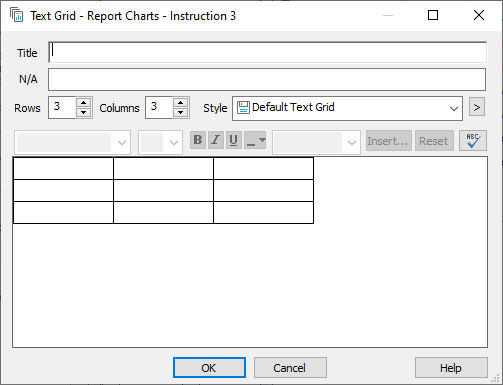
Task: Open the text color dropdown arrow
Action: point(262,140)
